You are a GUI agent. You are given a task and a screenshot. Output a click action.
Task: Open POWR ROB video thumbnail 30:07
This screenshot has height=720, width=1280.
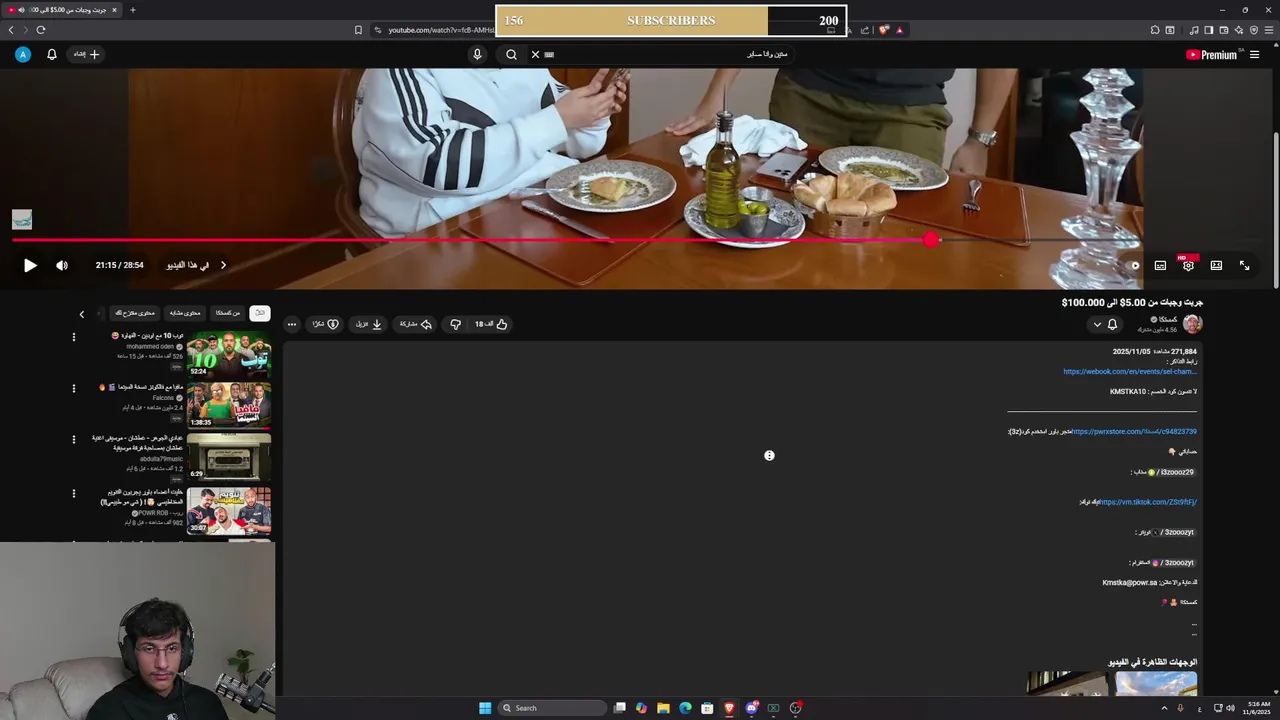click(229, 510)
